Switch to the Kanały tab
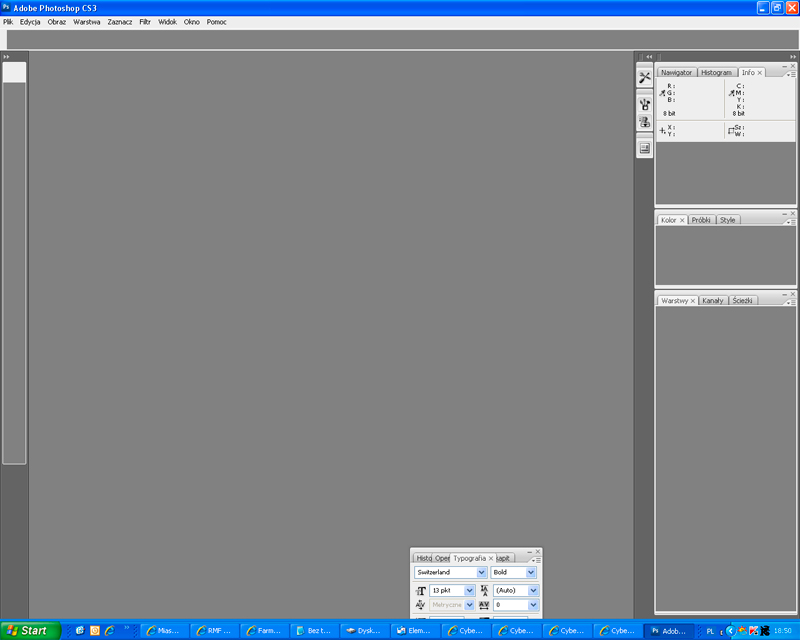Screen dimensions: 800x640 pos(713,300)
